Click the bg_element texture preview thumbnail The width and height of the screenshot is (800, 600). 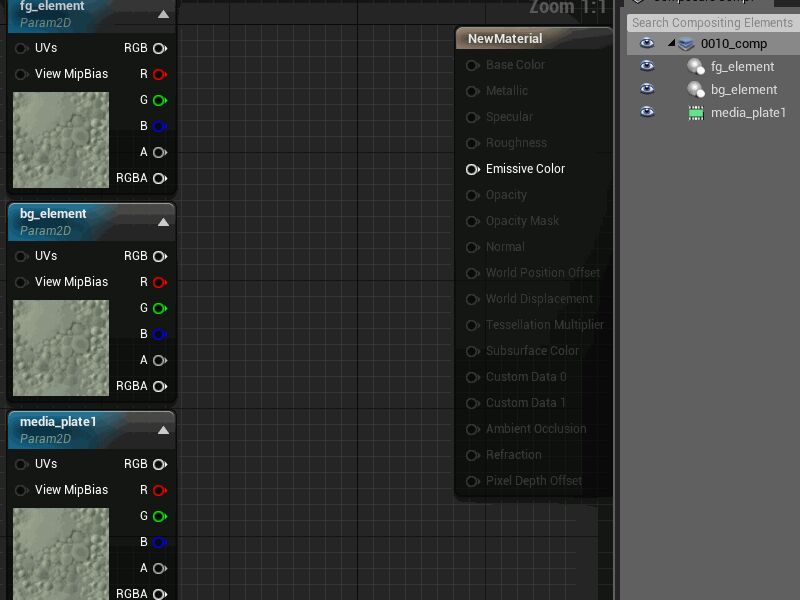[x=61, y=348]
